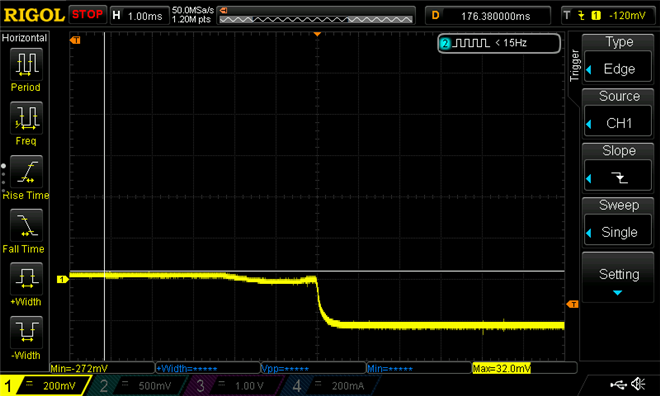Click the Horizontal measurement menu header

24,38
